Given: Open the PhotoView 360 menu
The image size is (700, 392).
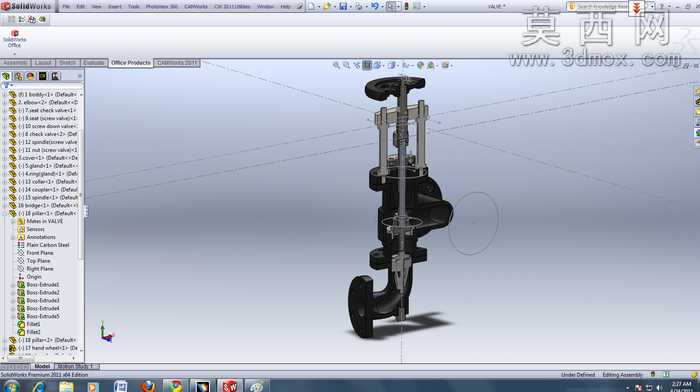Looking at the screenshot, I should [x=162, y=6].
